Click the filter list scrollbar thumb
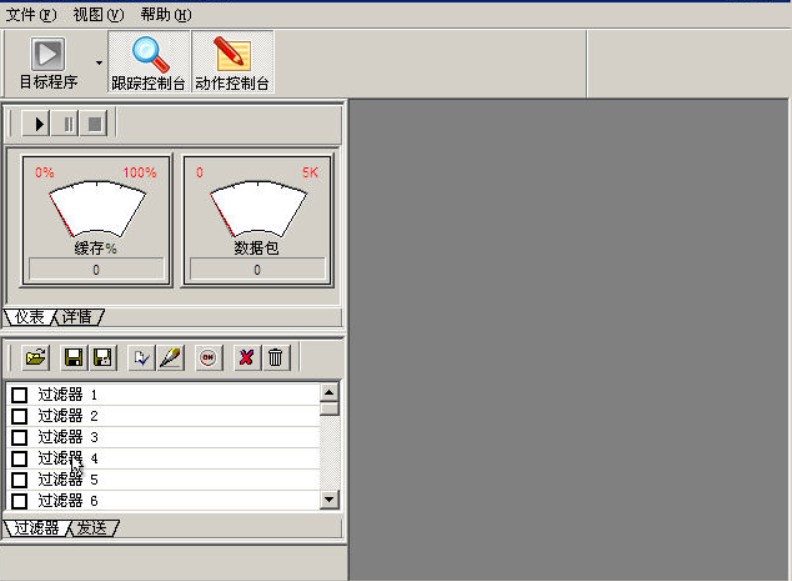 coord(329,408)
